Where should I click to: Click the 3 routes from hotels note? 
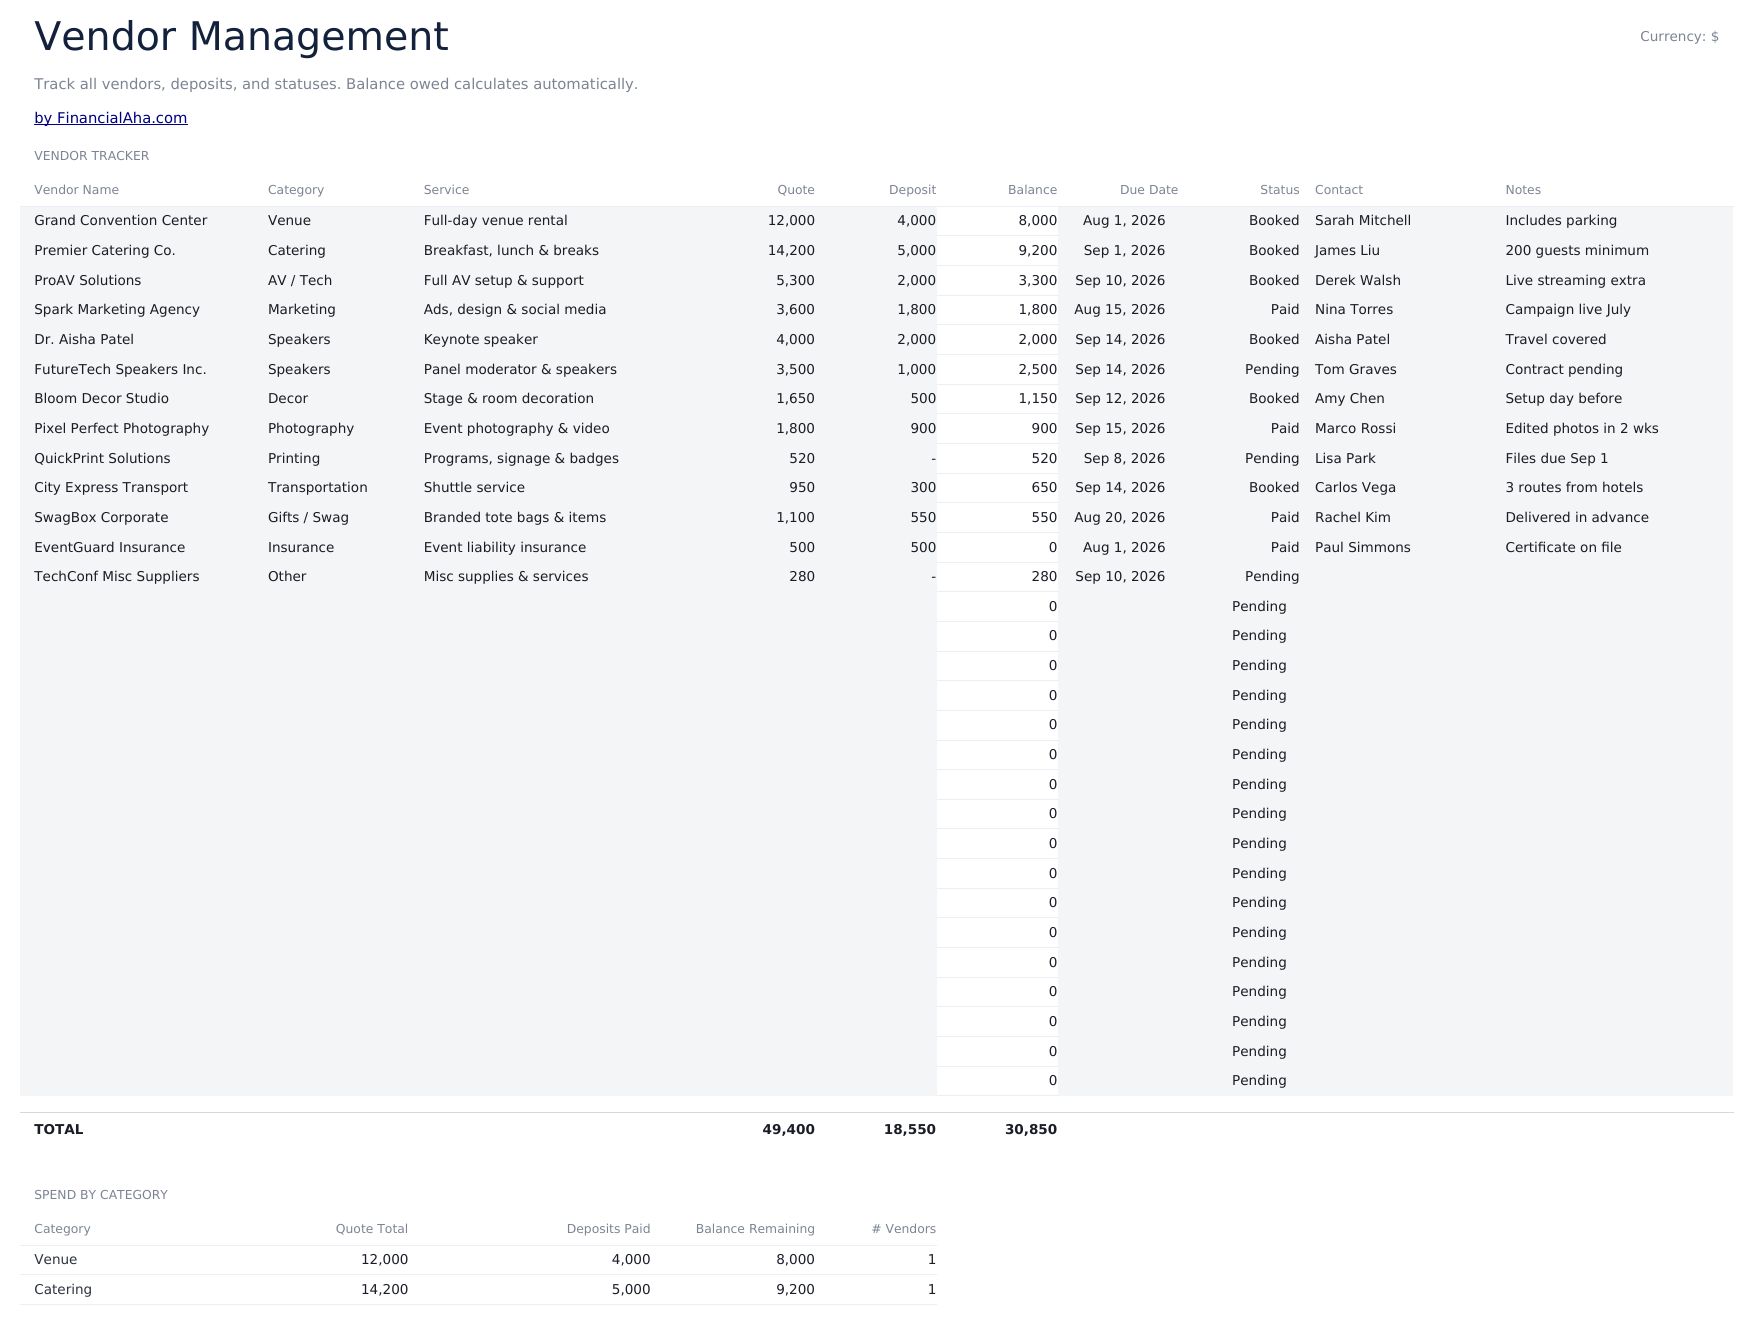[1574, 488]
